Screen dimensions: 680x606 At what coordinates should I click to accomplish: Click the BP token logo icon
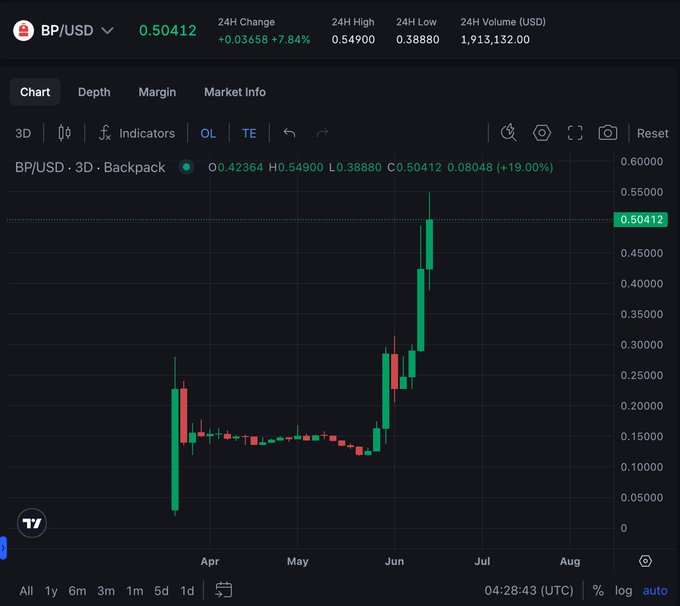(23, 31)
